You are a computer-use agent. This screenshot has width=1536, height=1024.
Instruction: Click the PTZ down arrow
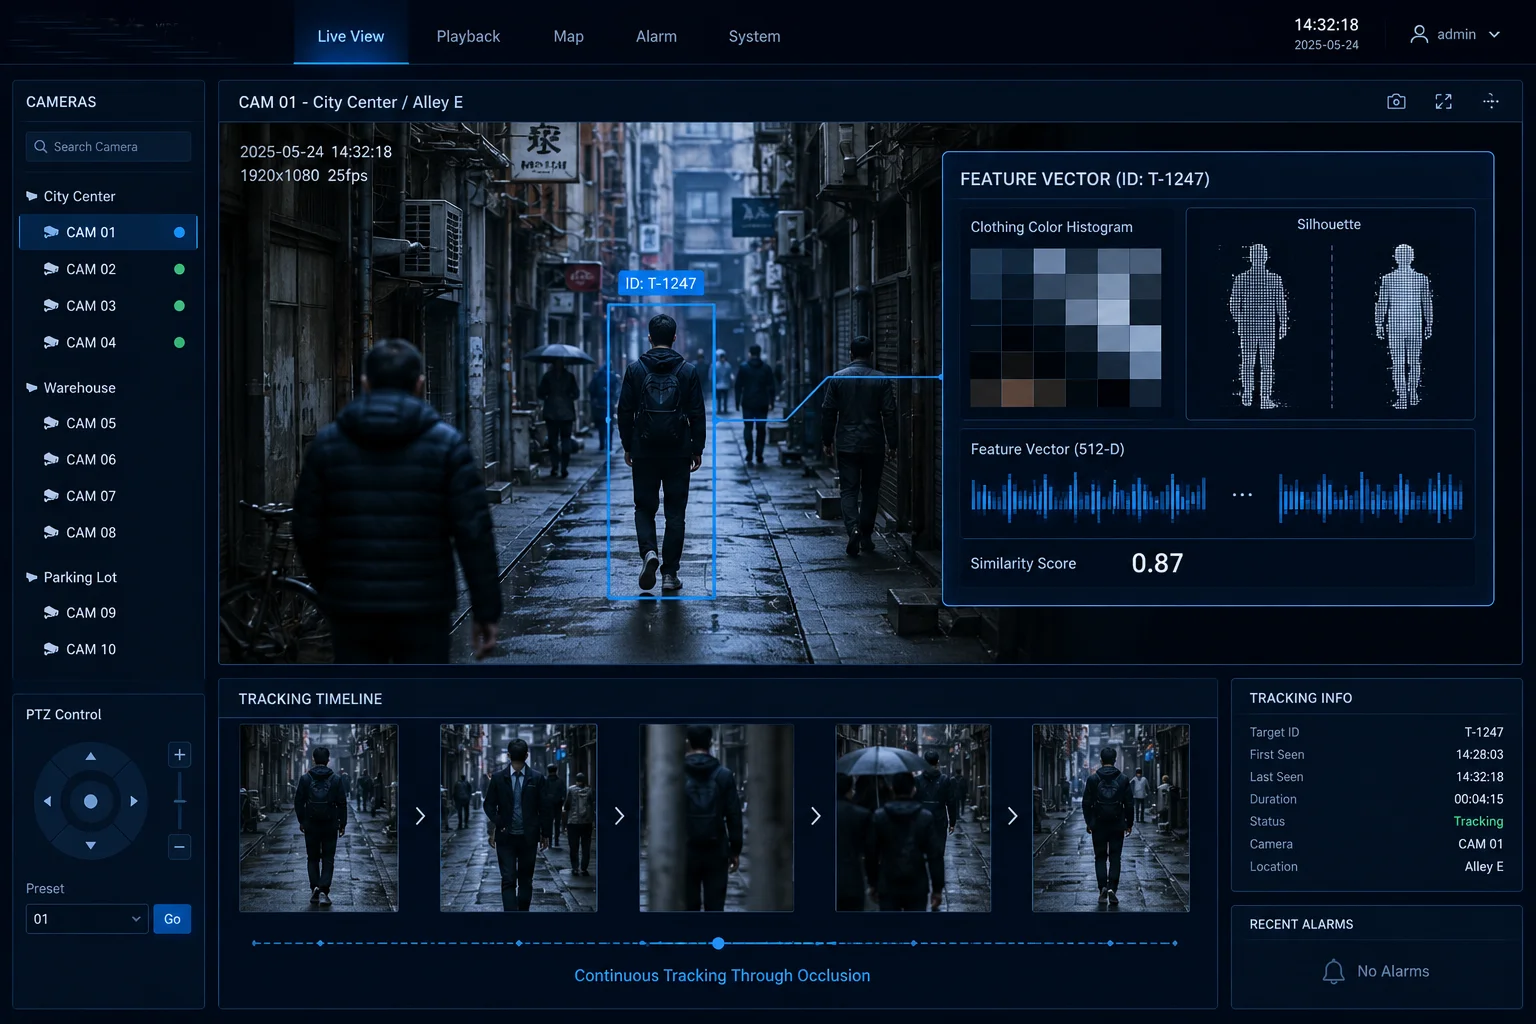click(x=91, y=846)
